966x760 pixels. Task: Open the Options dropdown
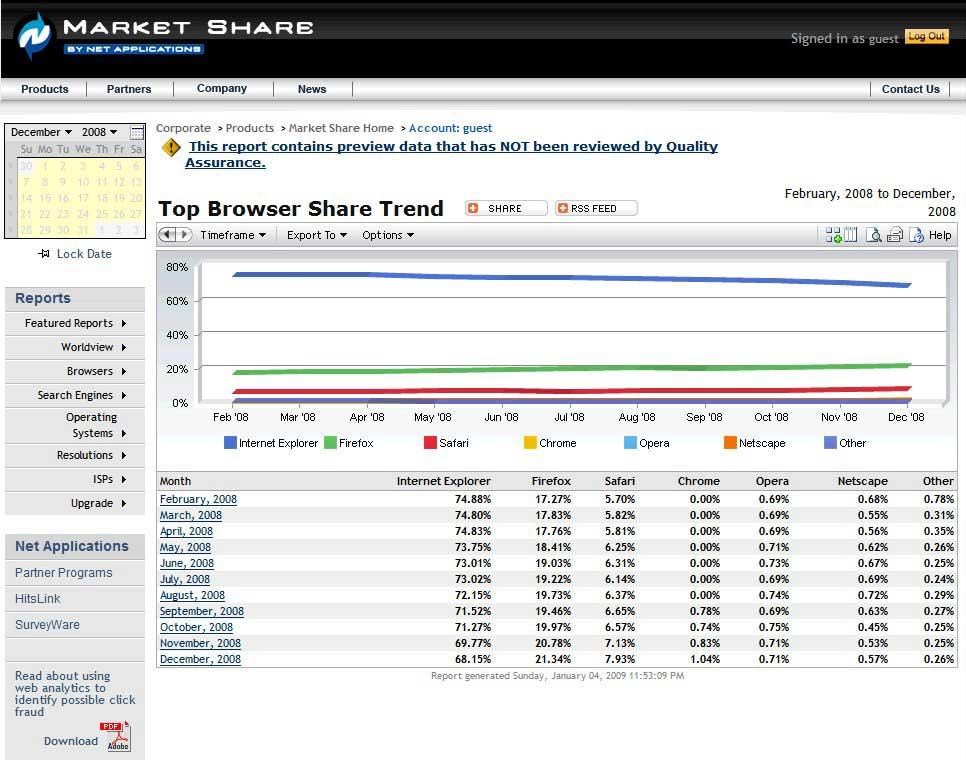[x=388, y=235]
